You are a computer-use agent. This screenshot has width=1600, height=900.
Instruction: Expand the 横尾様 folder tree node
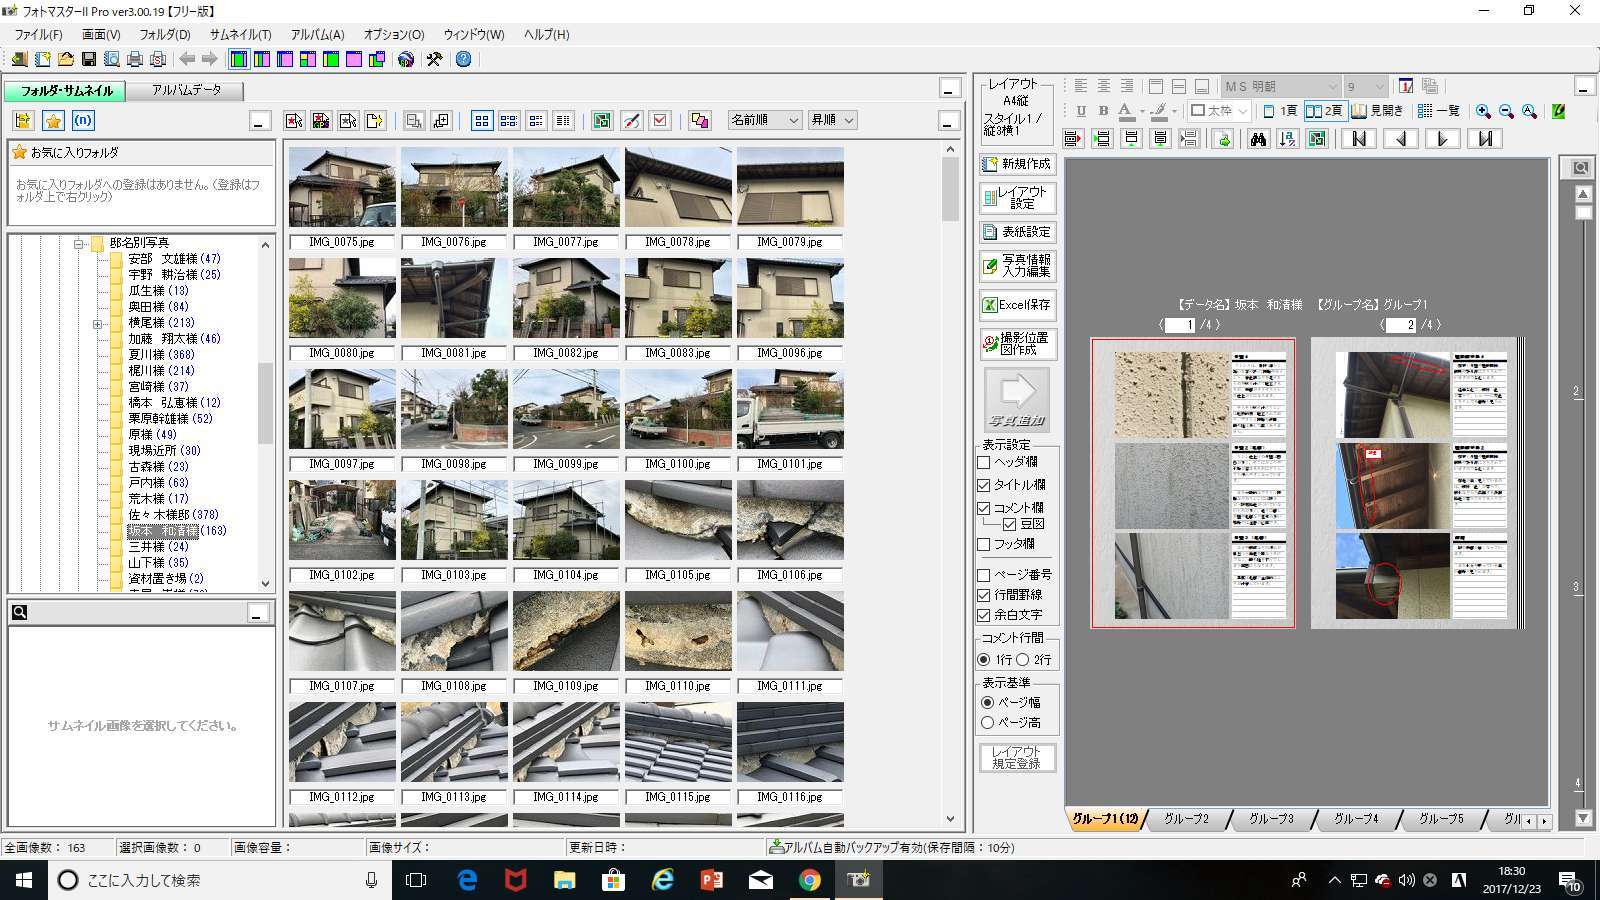click(x=98, y=324)
